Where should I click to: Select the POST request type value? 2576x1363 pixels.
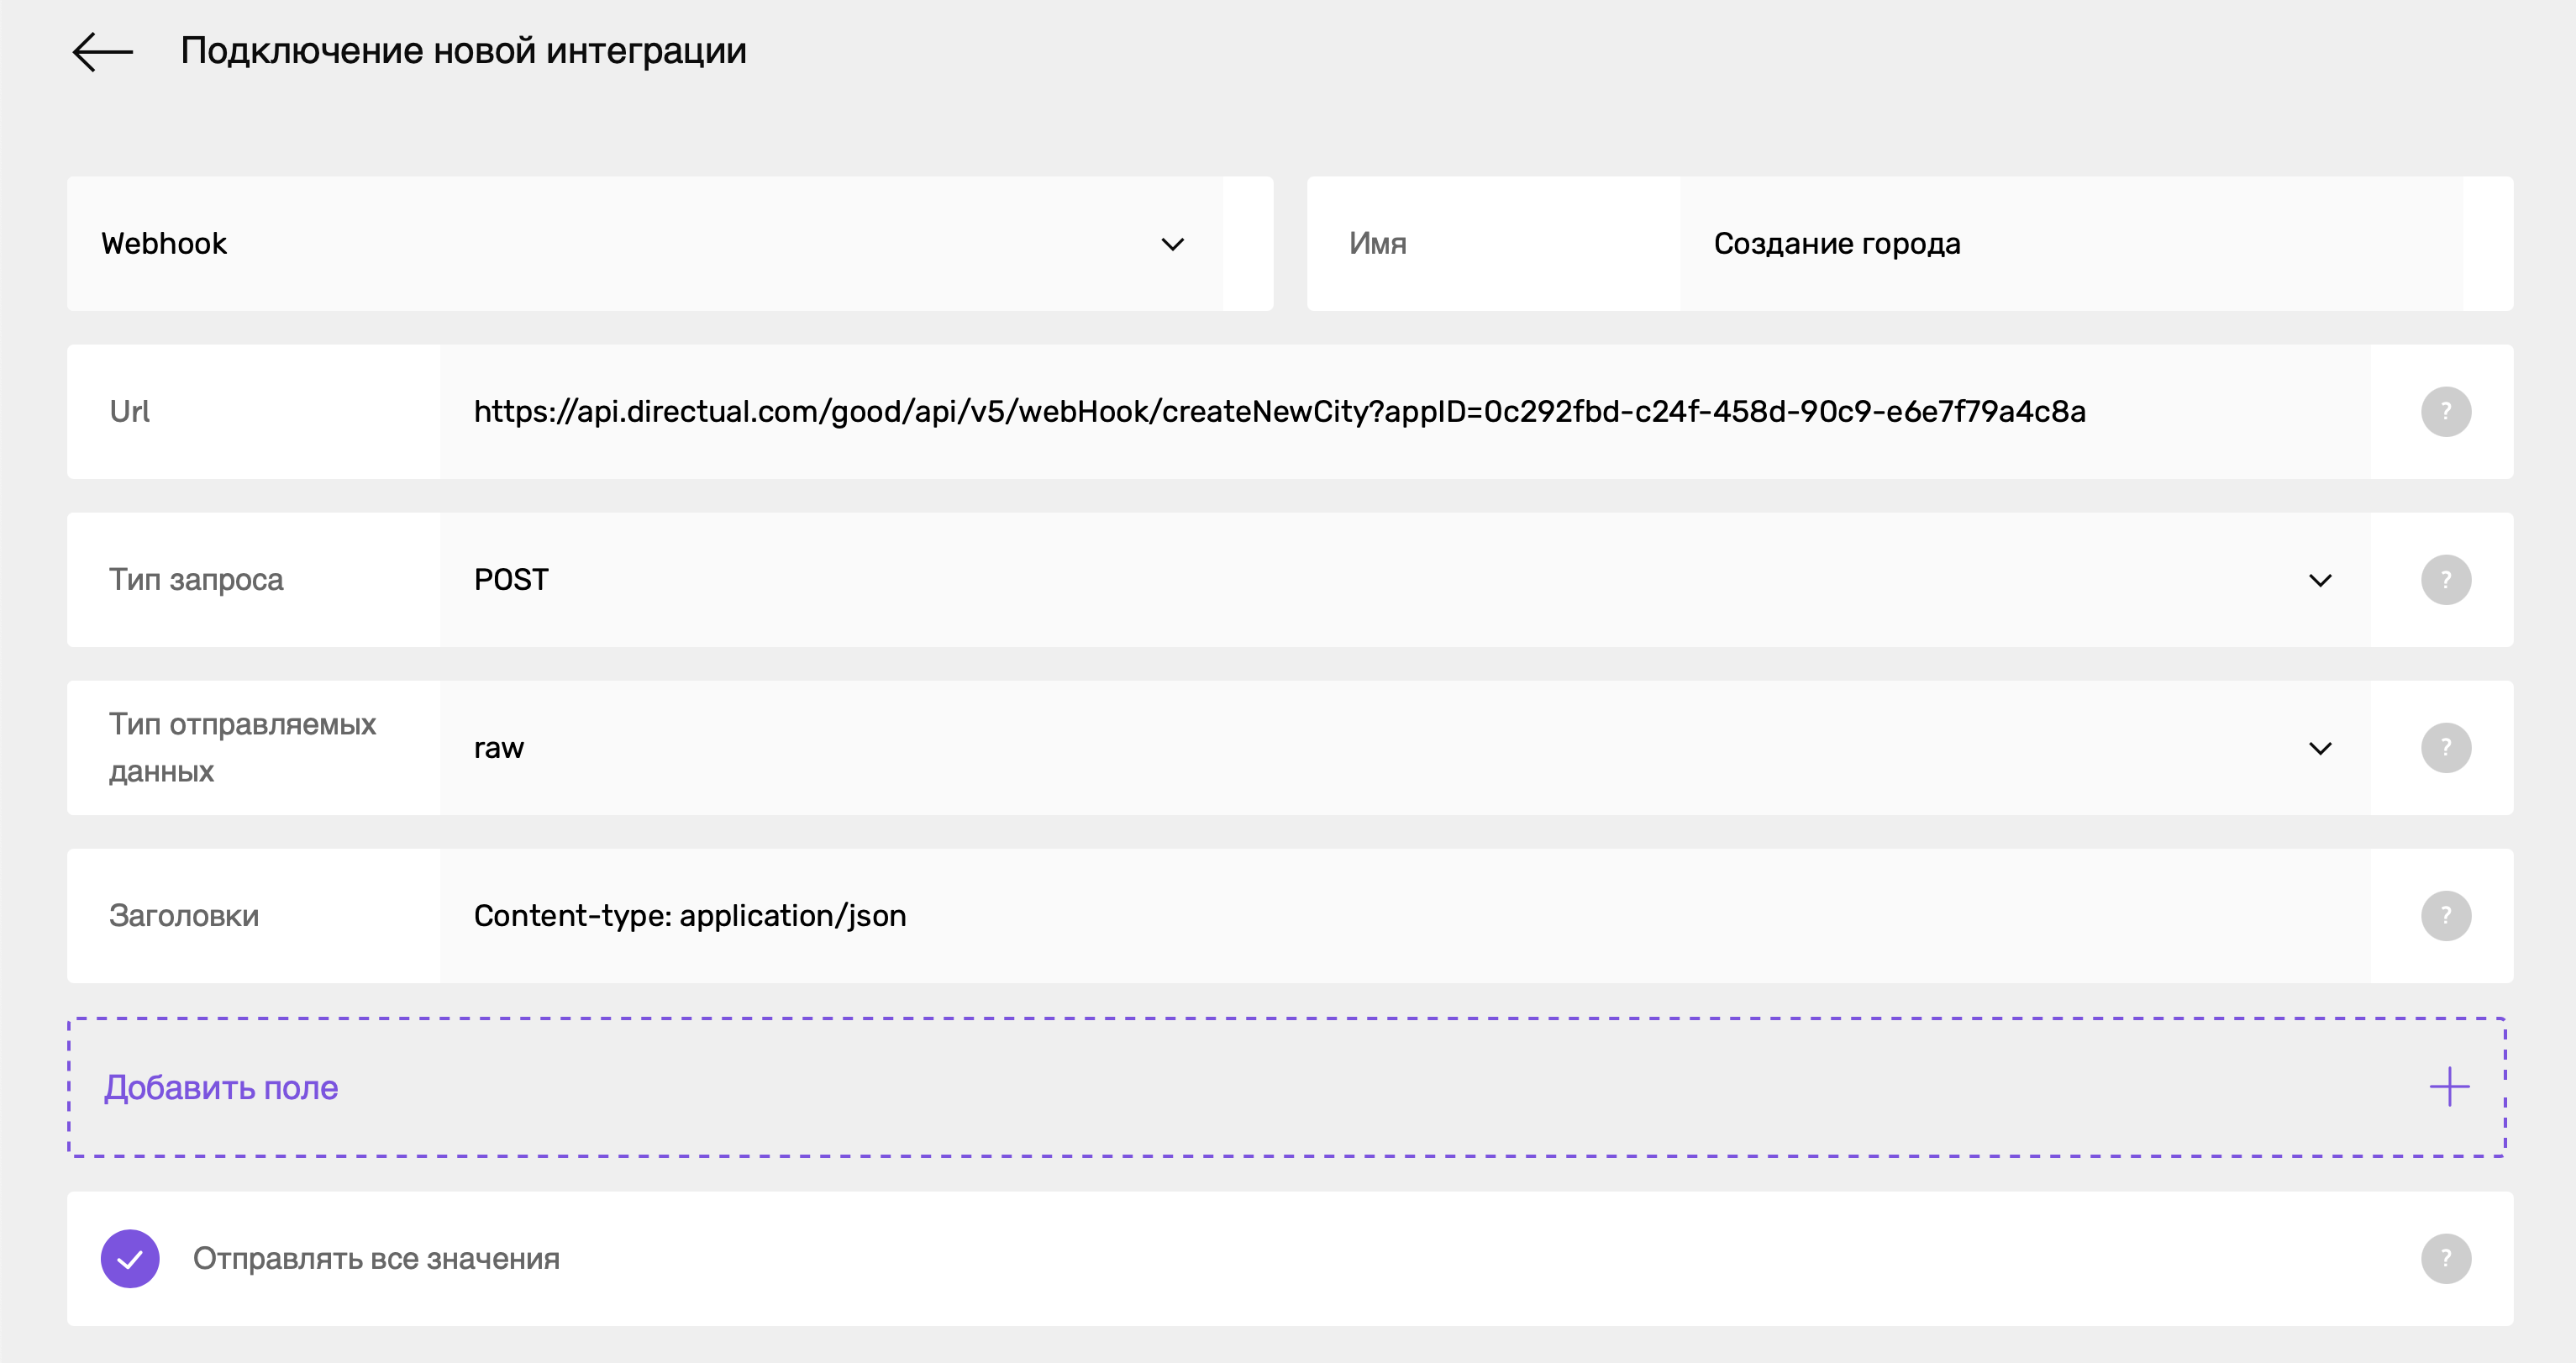coord(511,579)
